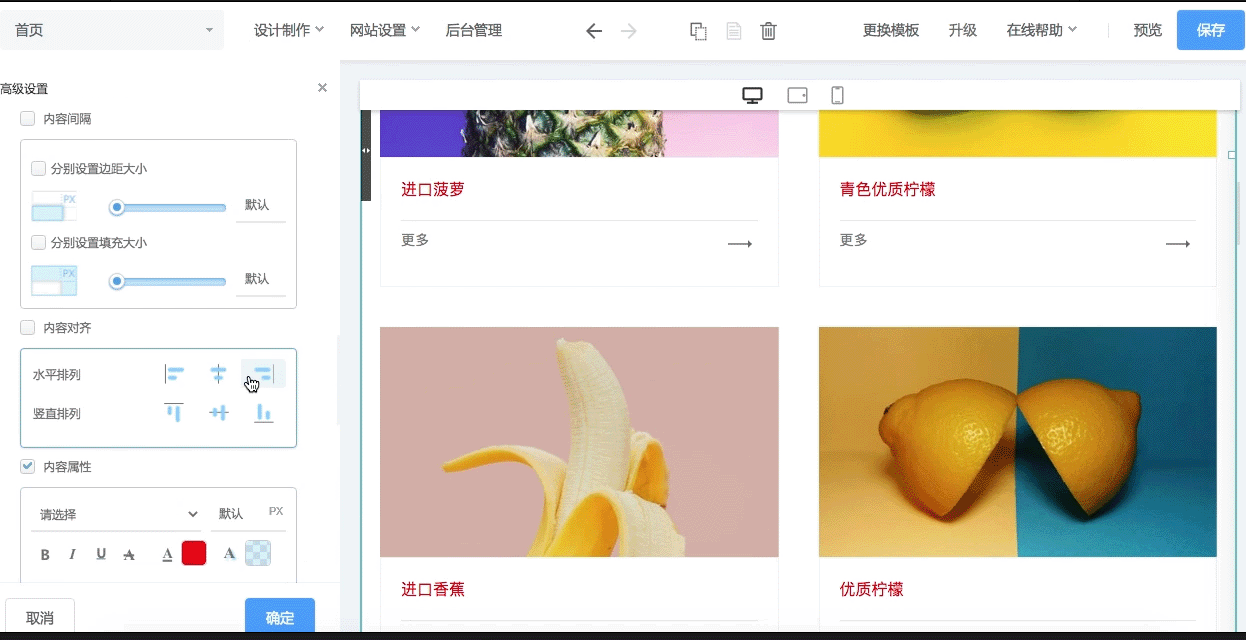Screen dimensions: 1246x640
Task: Open the 设计制作 menu
Action: pyautogui.click(x=288, y=31)
